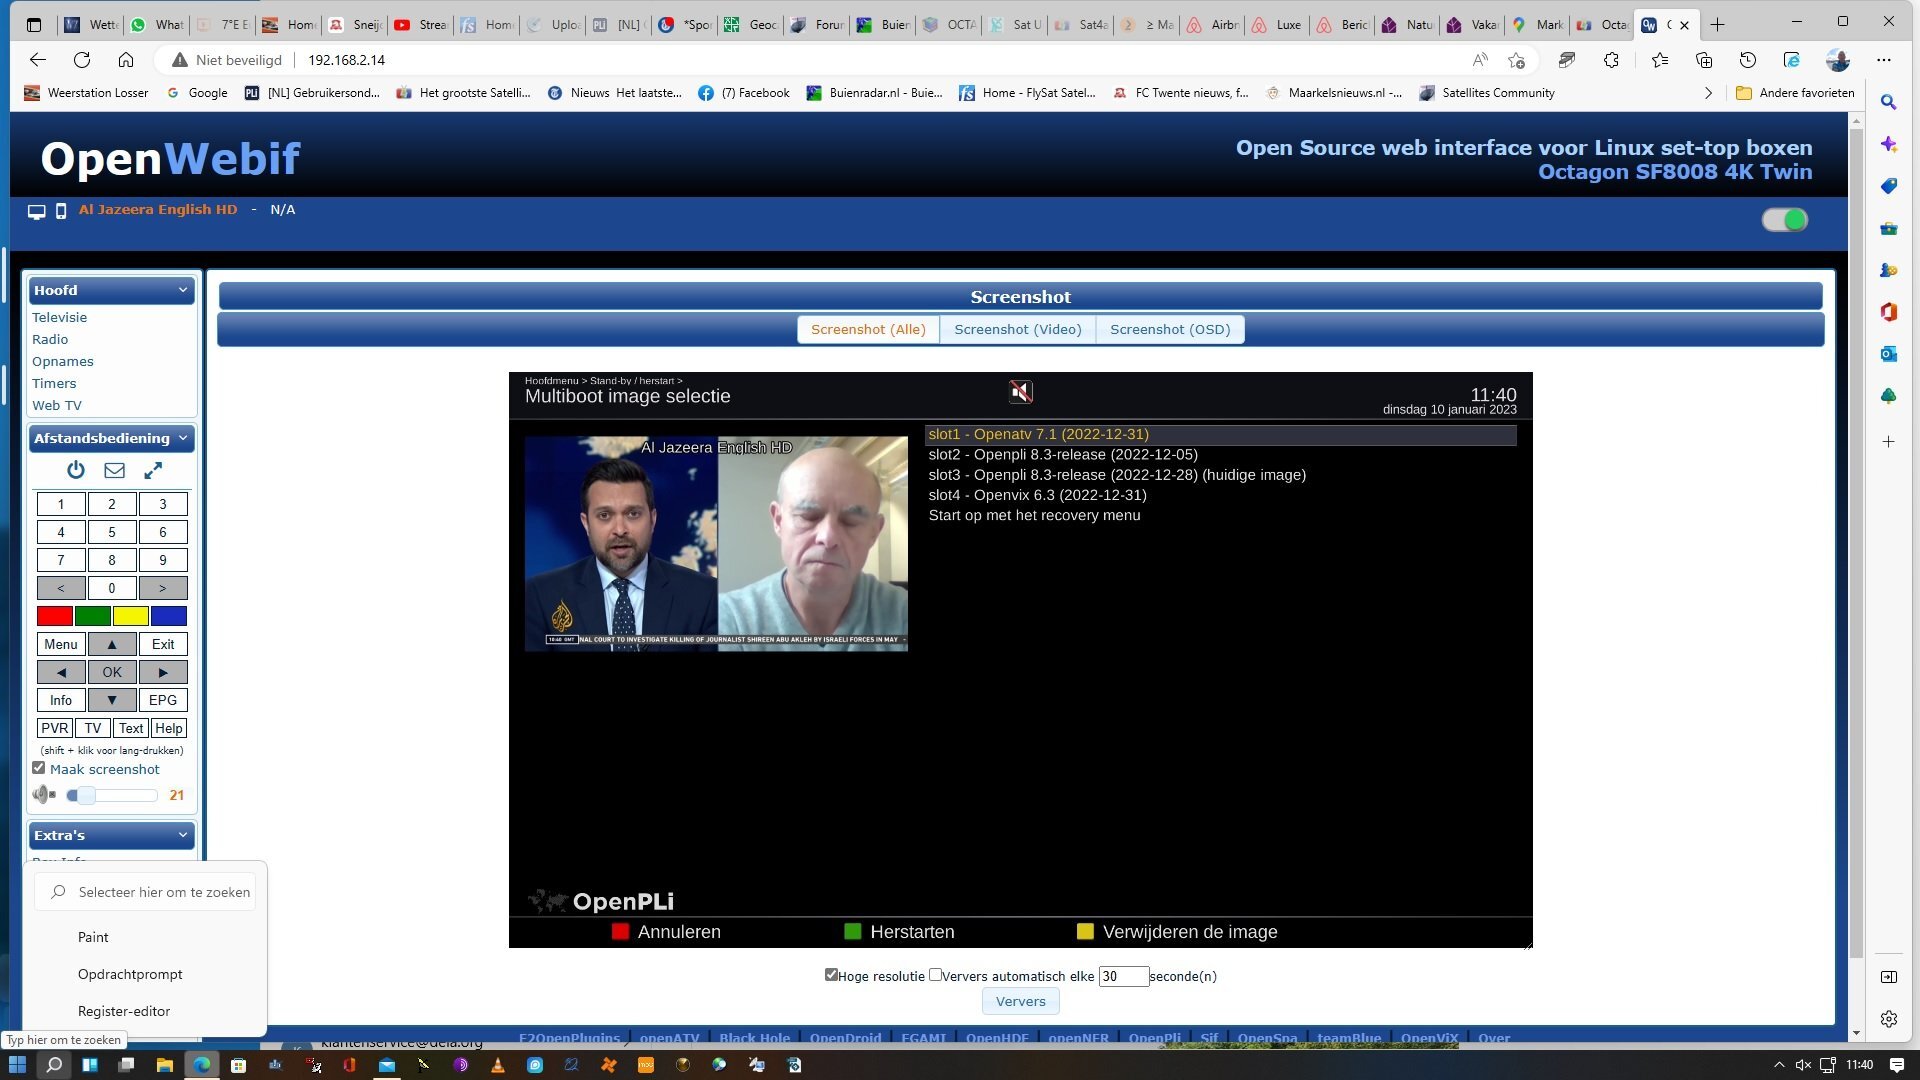Uncheck the Maak screenshot checkbox
Image resolution: width=1920 pixels, height=1080 pixels.
[39, 768]
